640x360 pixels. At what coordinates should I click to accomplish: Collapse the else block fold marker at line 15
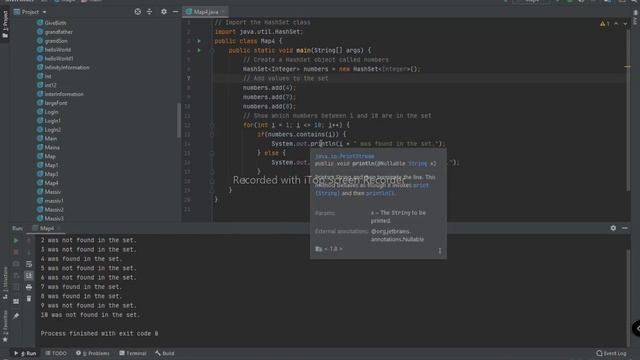coord(212,153)
